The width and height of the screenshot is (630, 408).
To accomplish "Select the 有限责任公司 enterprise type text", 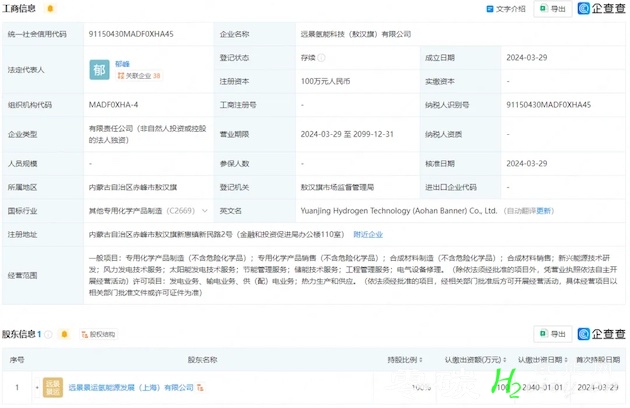I will point(147,134).
